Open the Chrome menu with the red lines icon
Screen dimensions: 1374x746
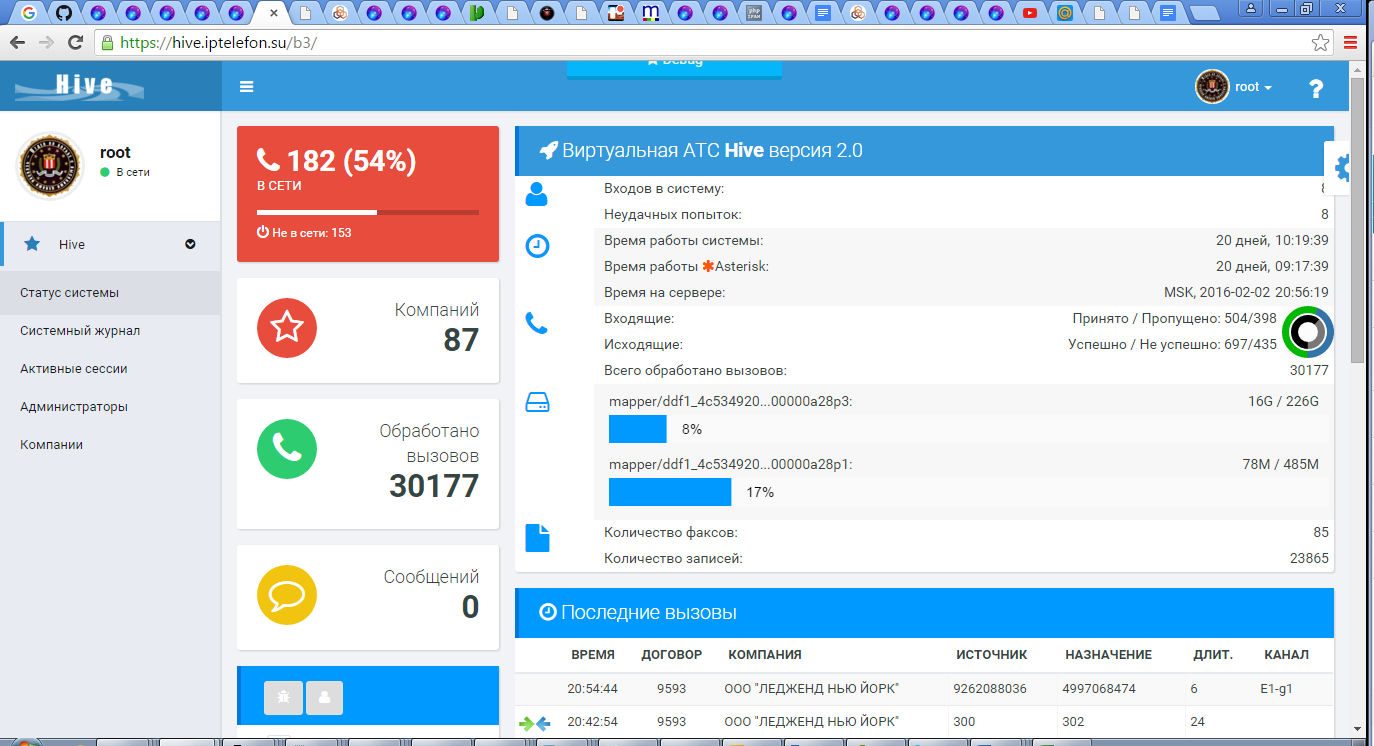(x=1351, y=43)
